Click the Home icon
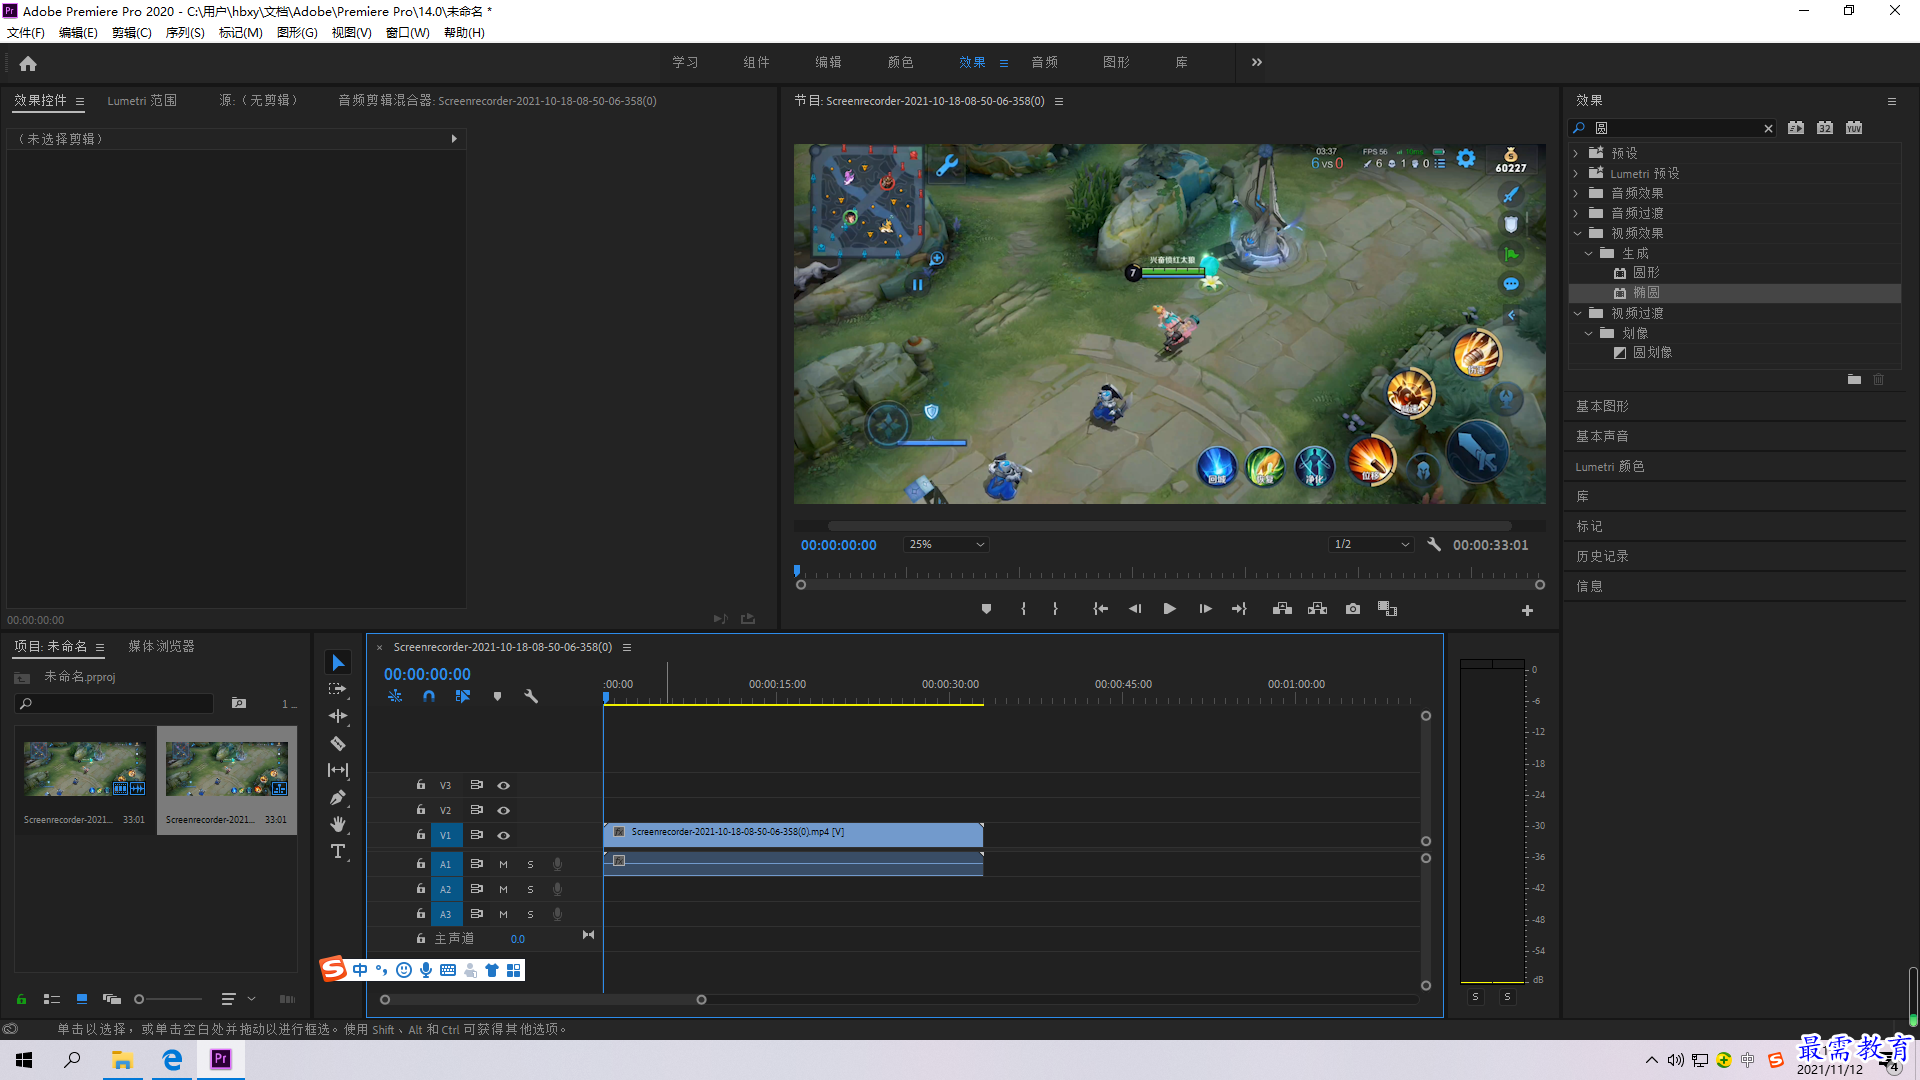The height and width of the screenshot is (1080, 1920). (28, 63)
